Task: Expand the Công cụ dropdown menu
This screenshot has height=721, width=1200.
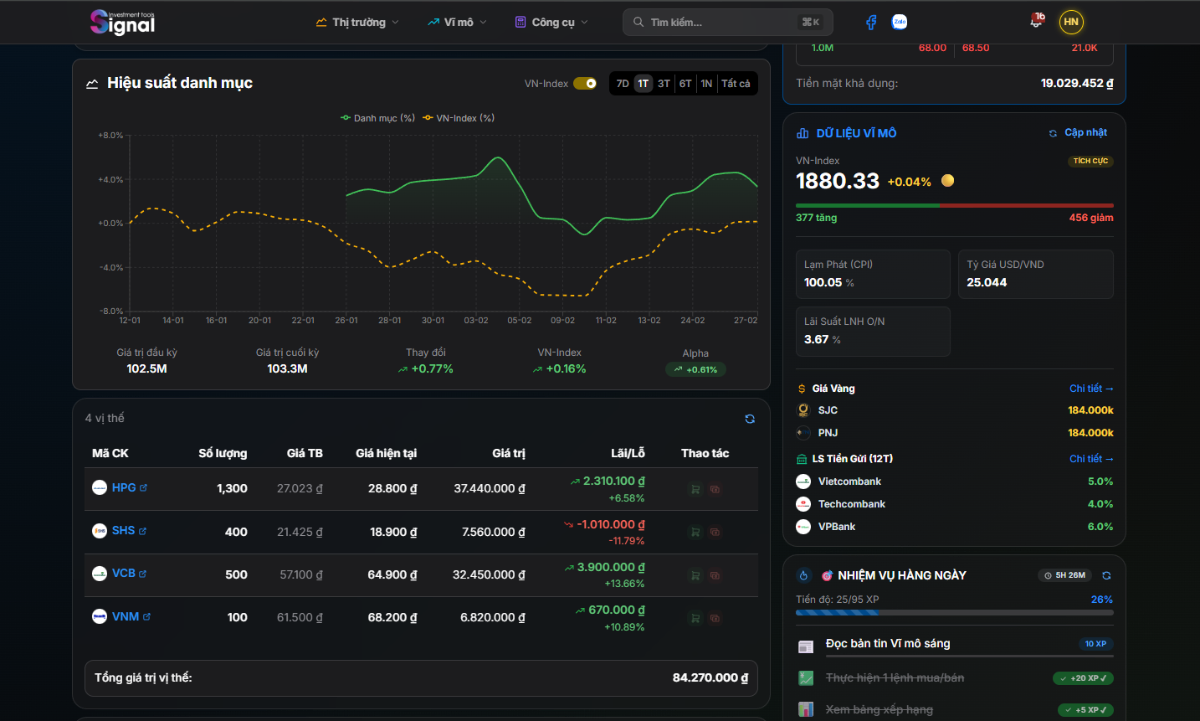Action: click(x=551, y=22)
